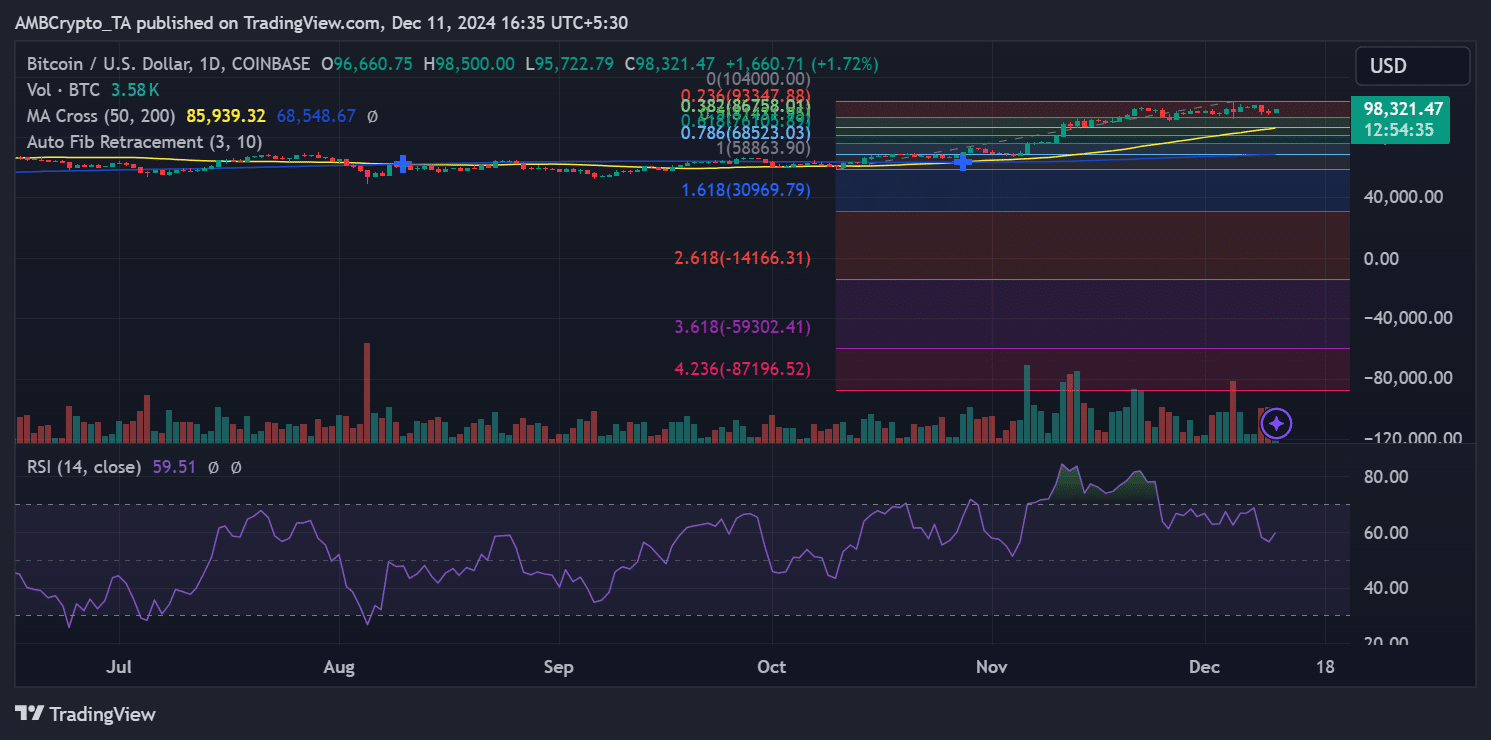The image size is (1491, 740).
Task: Click the Vol · BTC indicator legend
Action: coord(63,90)
